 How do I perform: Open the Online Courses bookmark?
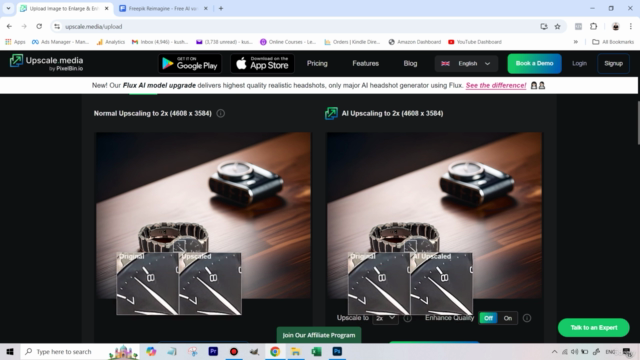pyautogui.click(x=288, y=42)
